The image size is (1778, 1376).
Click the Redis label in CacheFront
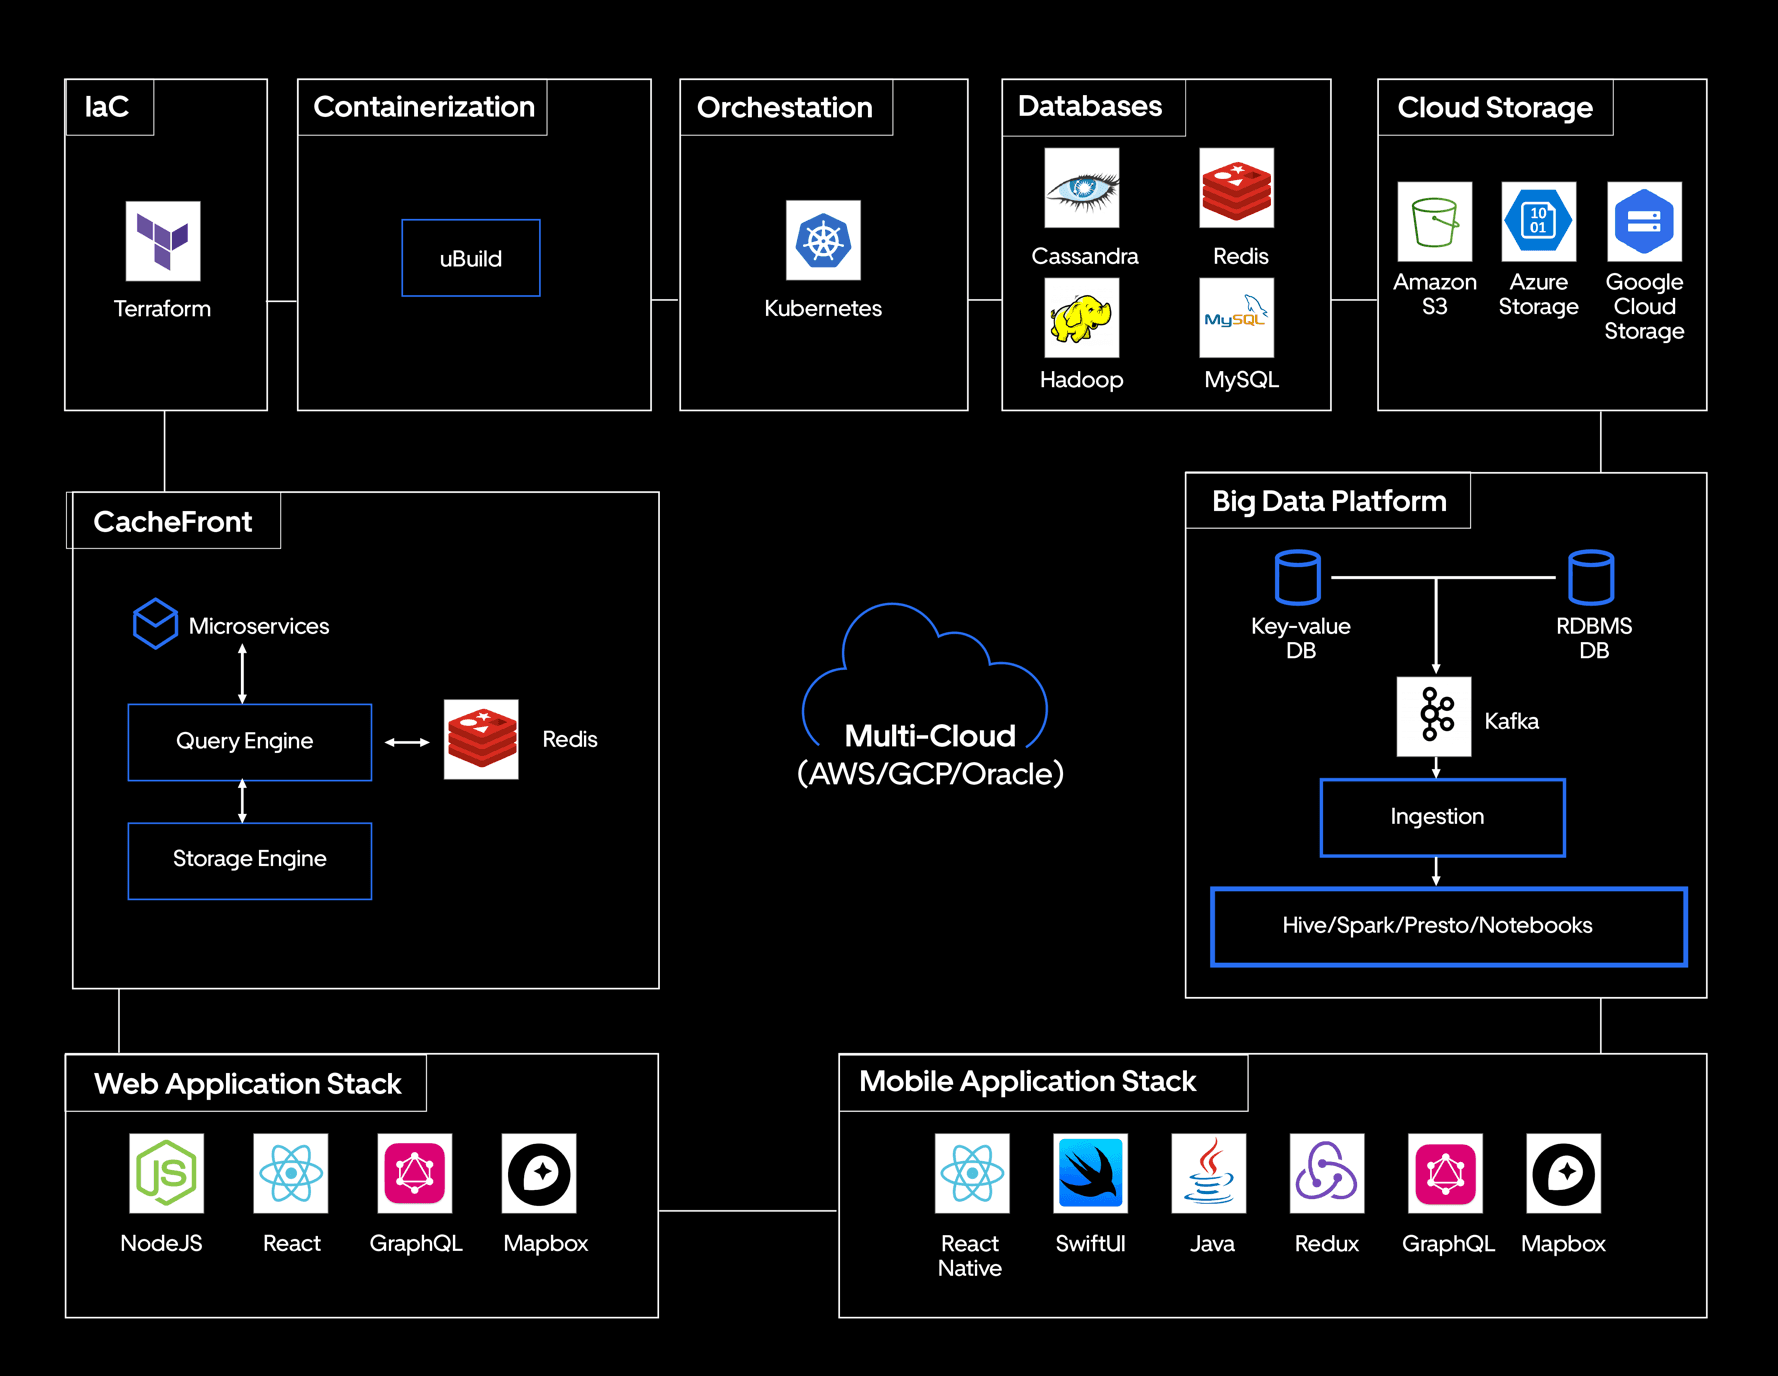pyautogui.click(x=570, y=739)
